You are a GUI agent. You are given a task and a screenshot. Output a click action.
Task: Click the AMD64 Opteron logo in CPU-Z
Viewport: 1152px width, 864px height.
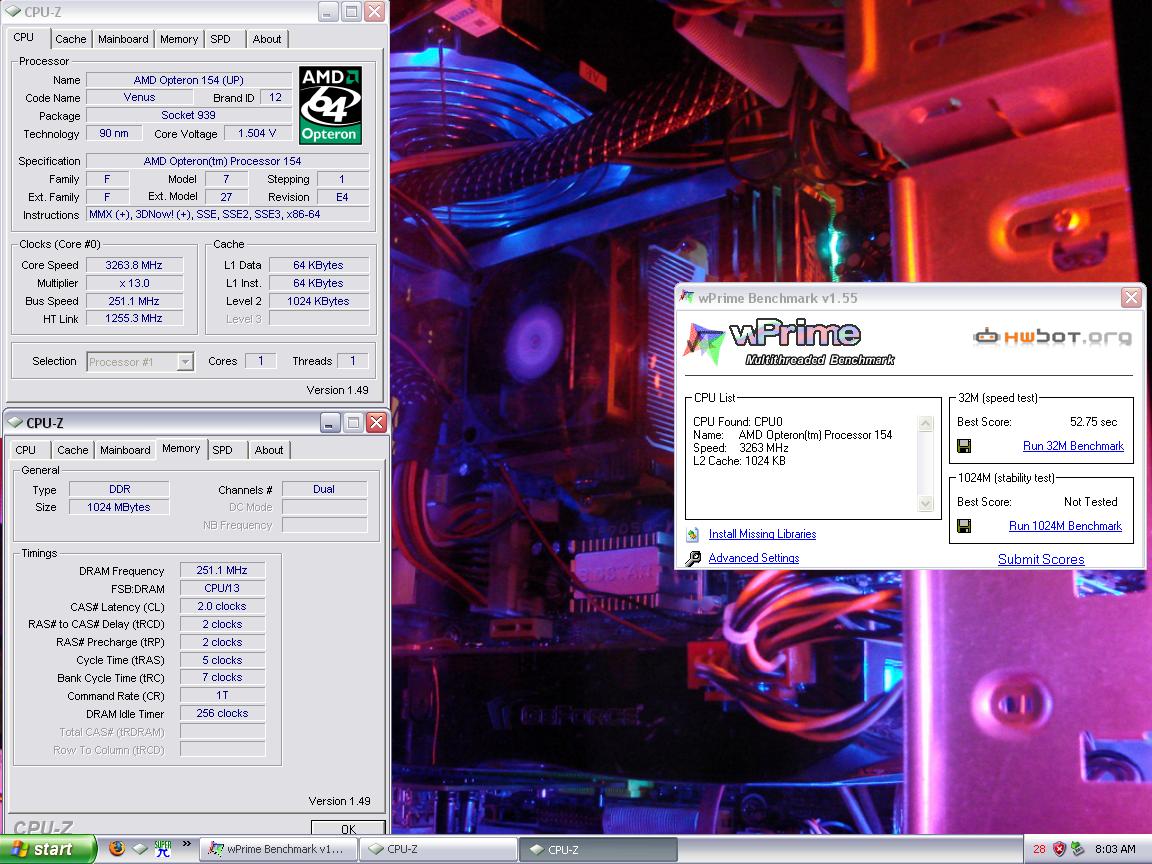pos(331,105)
